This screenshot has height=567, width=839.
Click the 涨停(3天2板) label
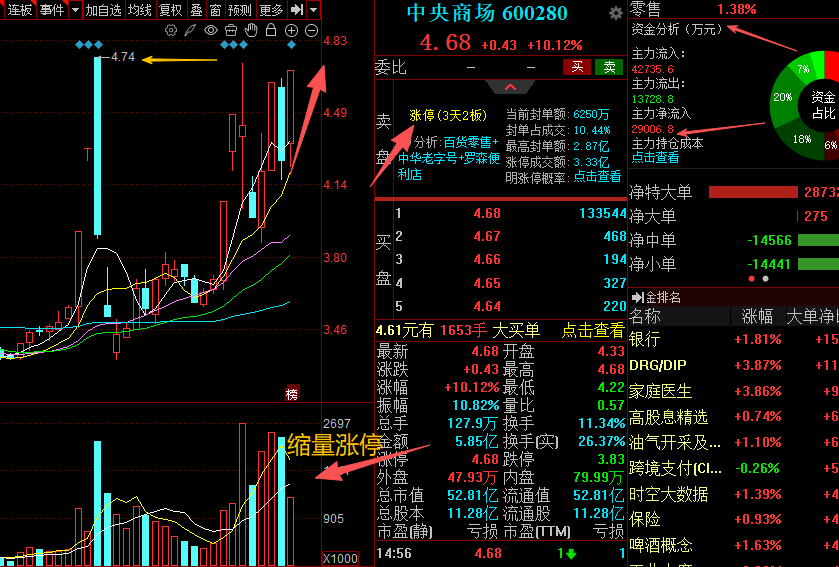[x=448, y=115]
